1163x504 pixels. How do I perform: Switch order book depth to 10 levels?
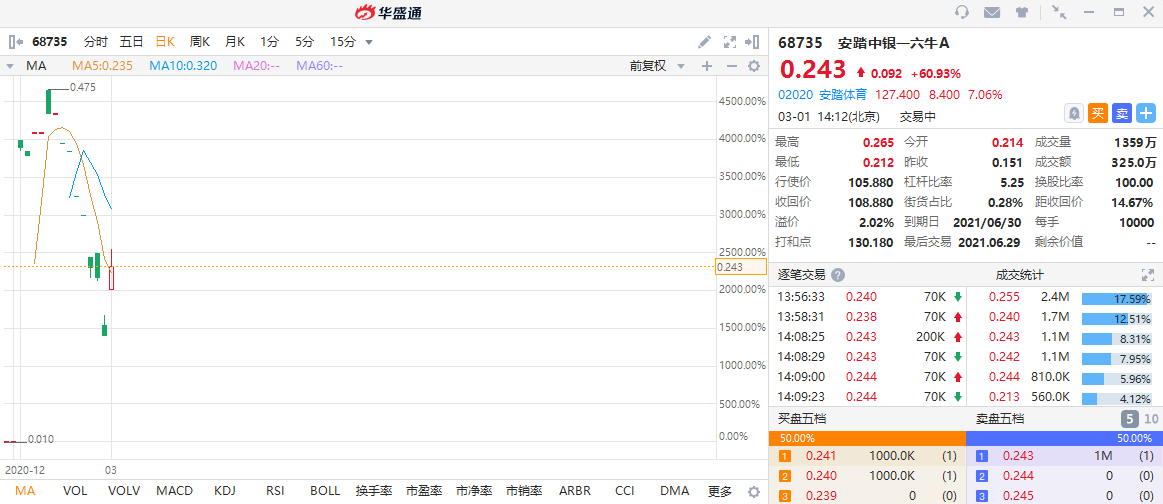[x=1150, y=419]
